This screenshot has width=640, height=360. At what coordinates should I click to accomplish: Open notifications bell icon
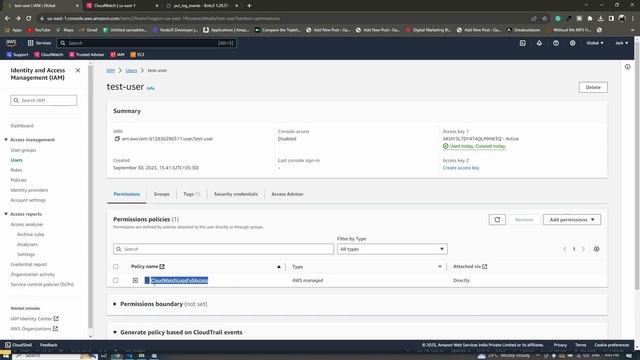pyautogui.click(x=539, y=43)
